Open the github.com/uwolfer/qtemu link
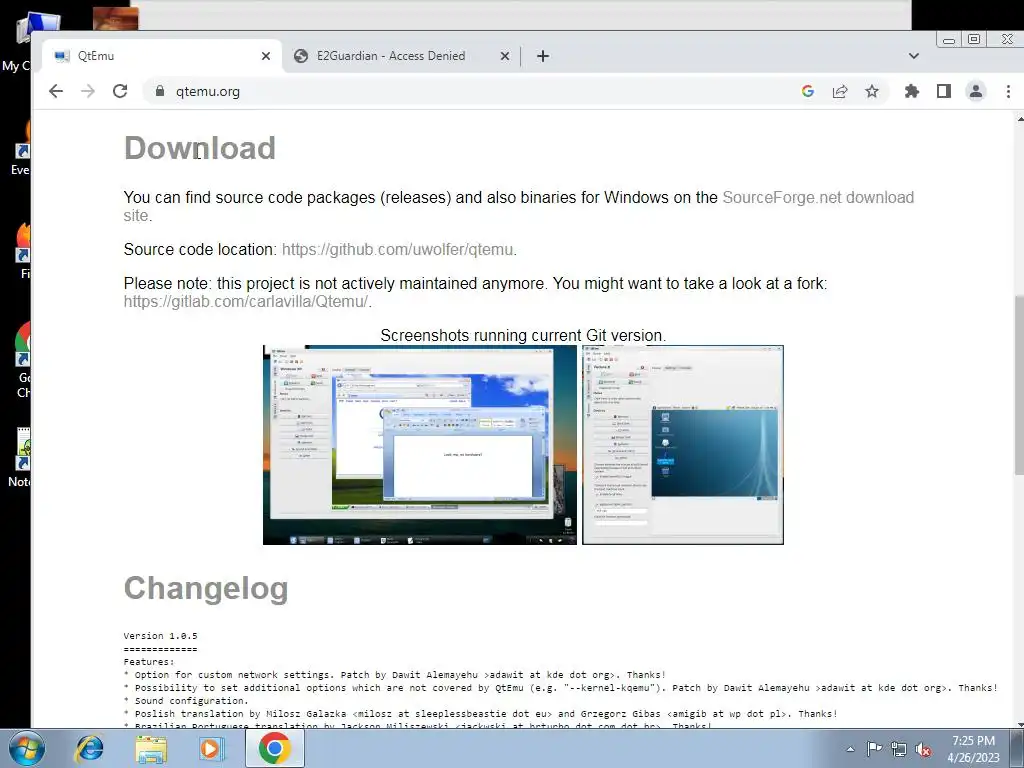The image size is (1024, 768). click(398, 249)
